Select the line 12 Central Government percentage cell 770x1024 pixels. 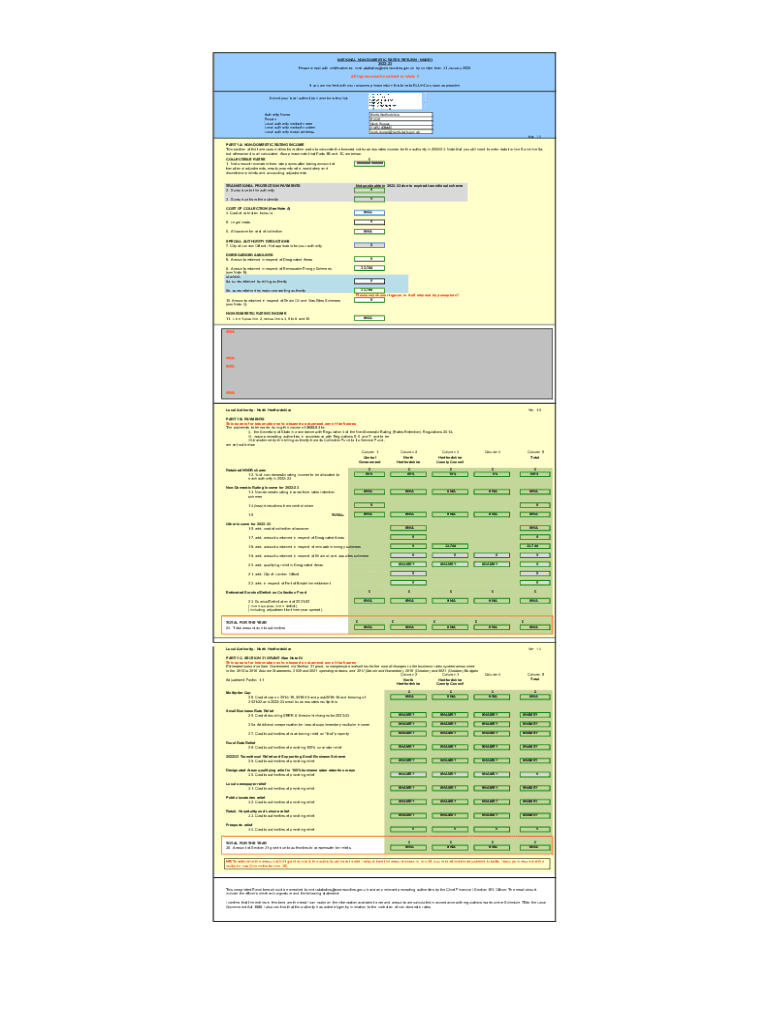tap(368, 474)
